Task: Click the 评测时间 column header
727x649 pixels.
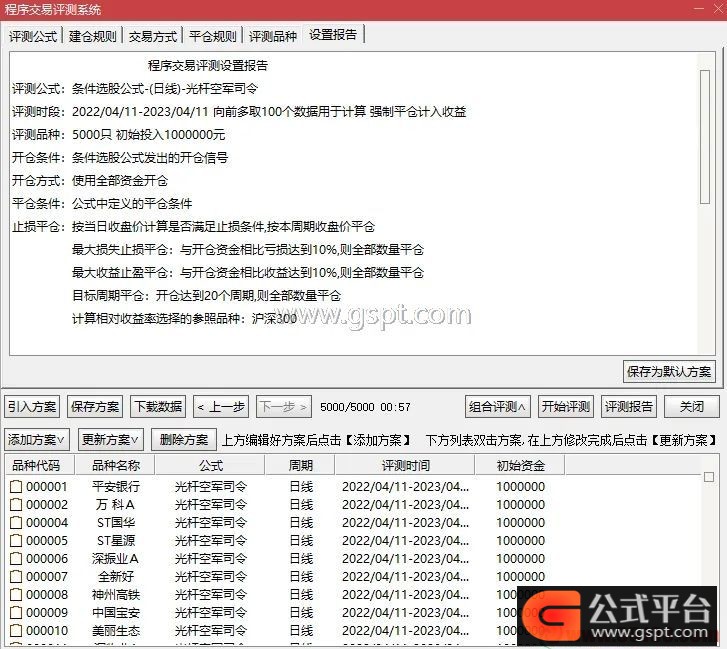Action: (405, 465)
